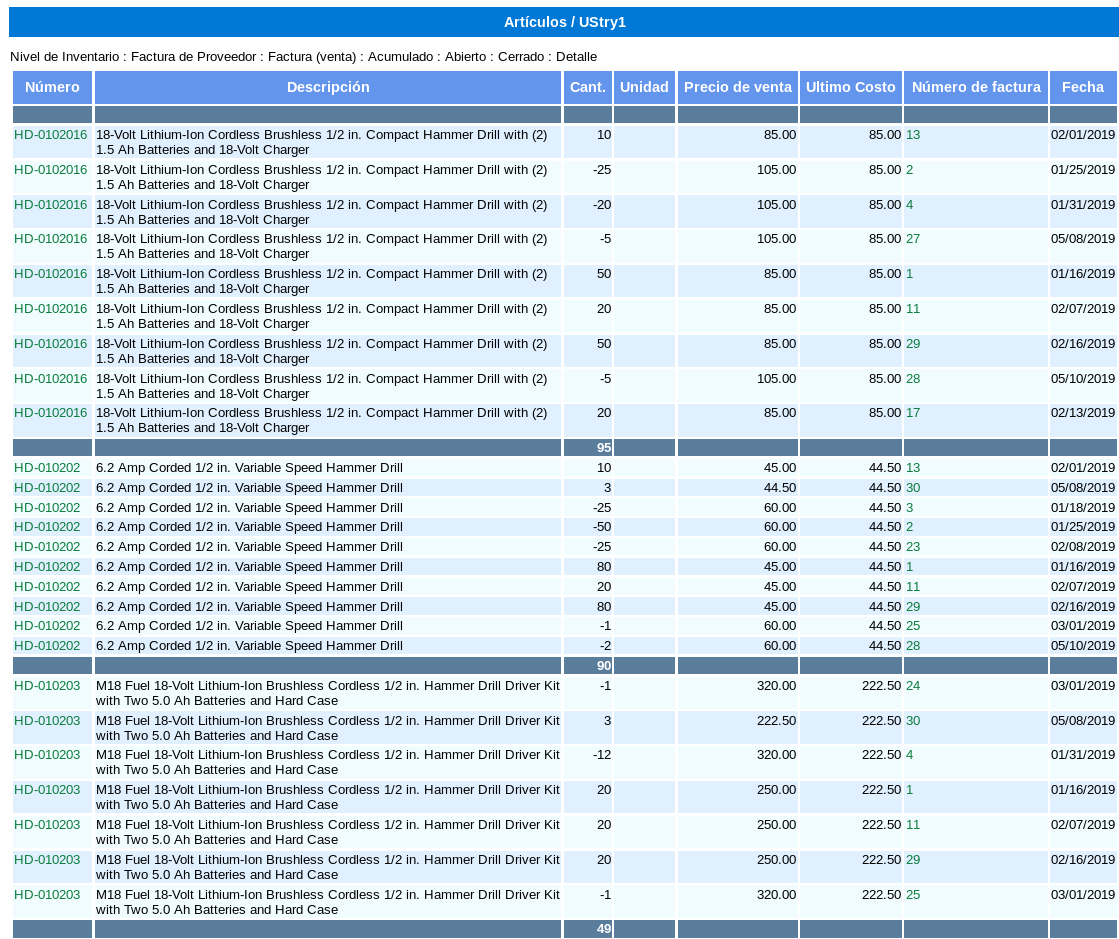Image resolution: width=1119 pixels, height=939 pixels.
Task: Open the Nivel de Inventario report link
Action: tap(64, 57)
